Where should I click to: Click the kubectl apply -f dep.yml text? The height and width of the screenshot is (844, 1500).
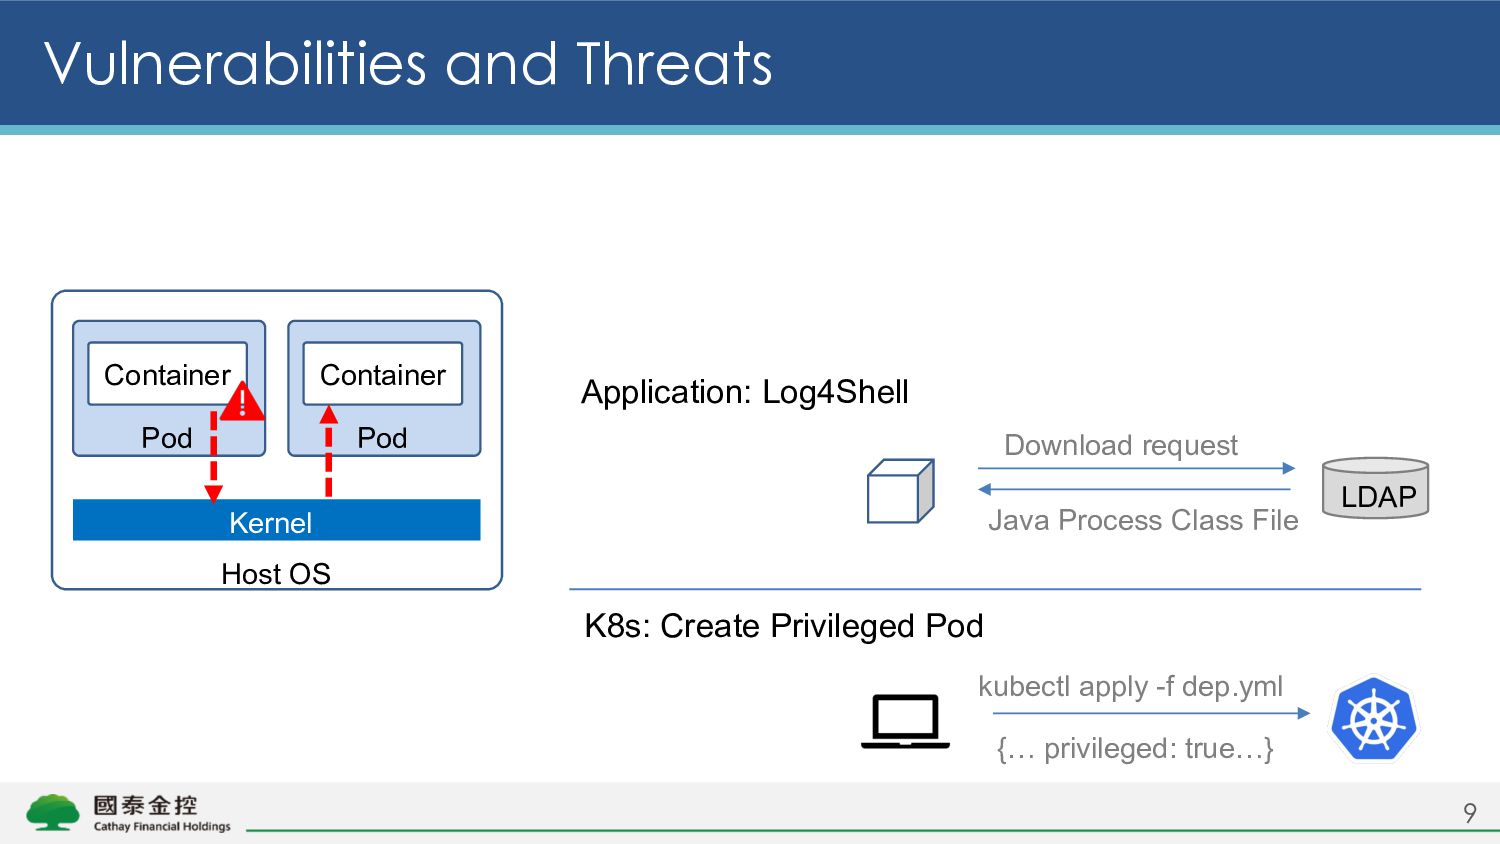(1130, 687)
